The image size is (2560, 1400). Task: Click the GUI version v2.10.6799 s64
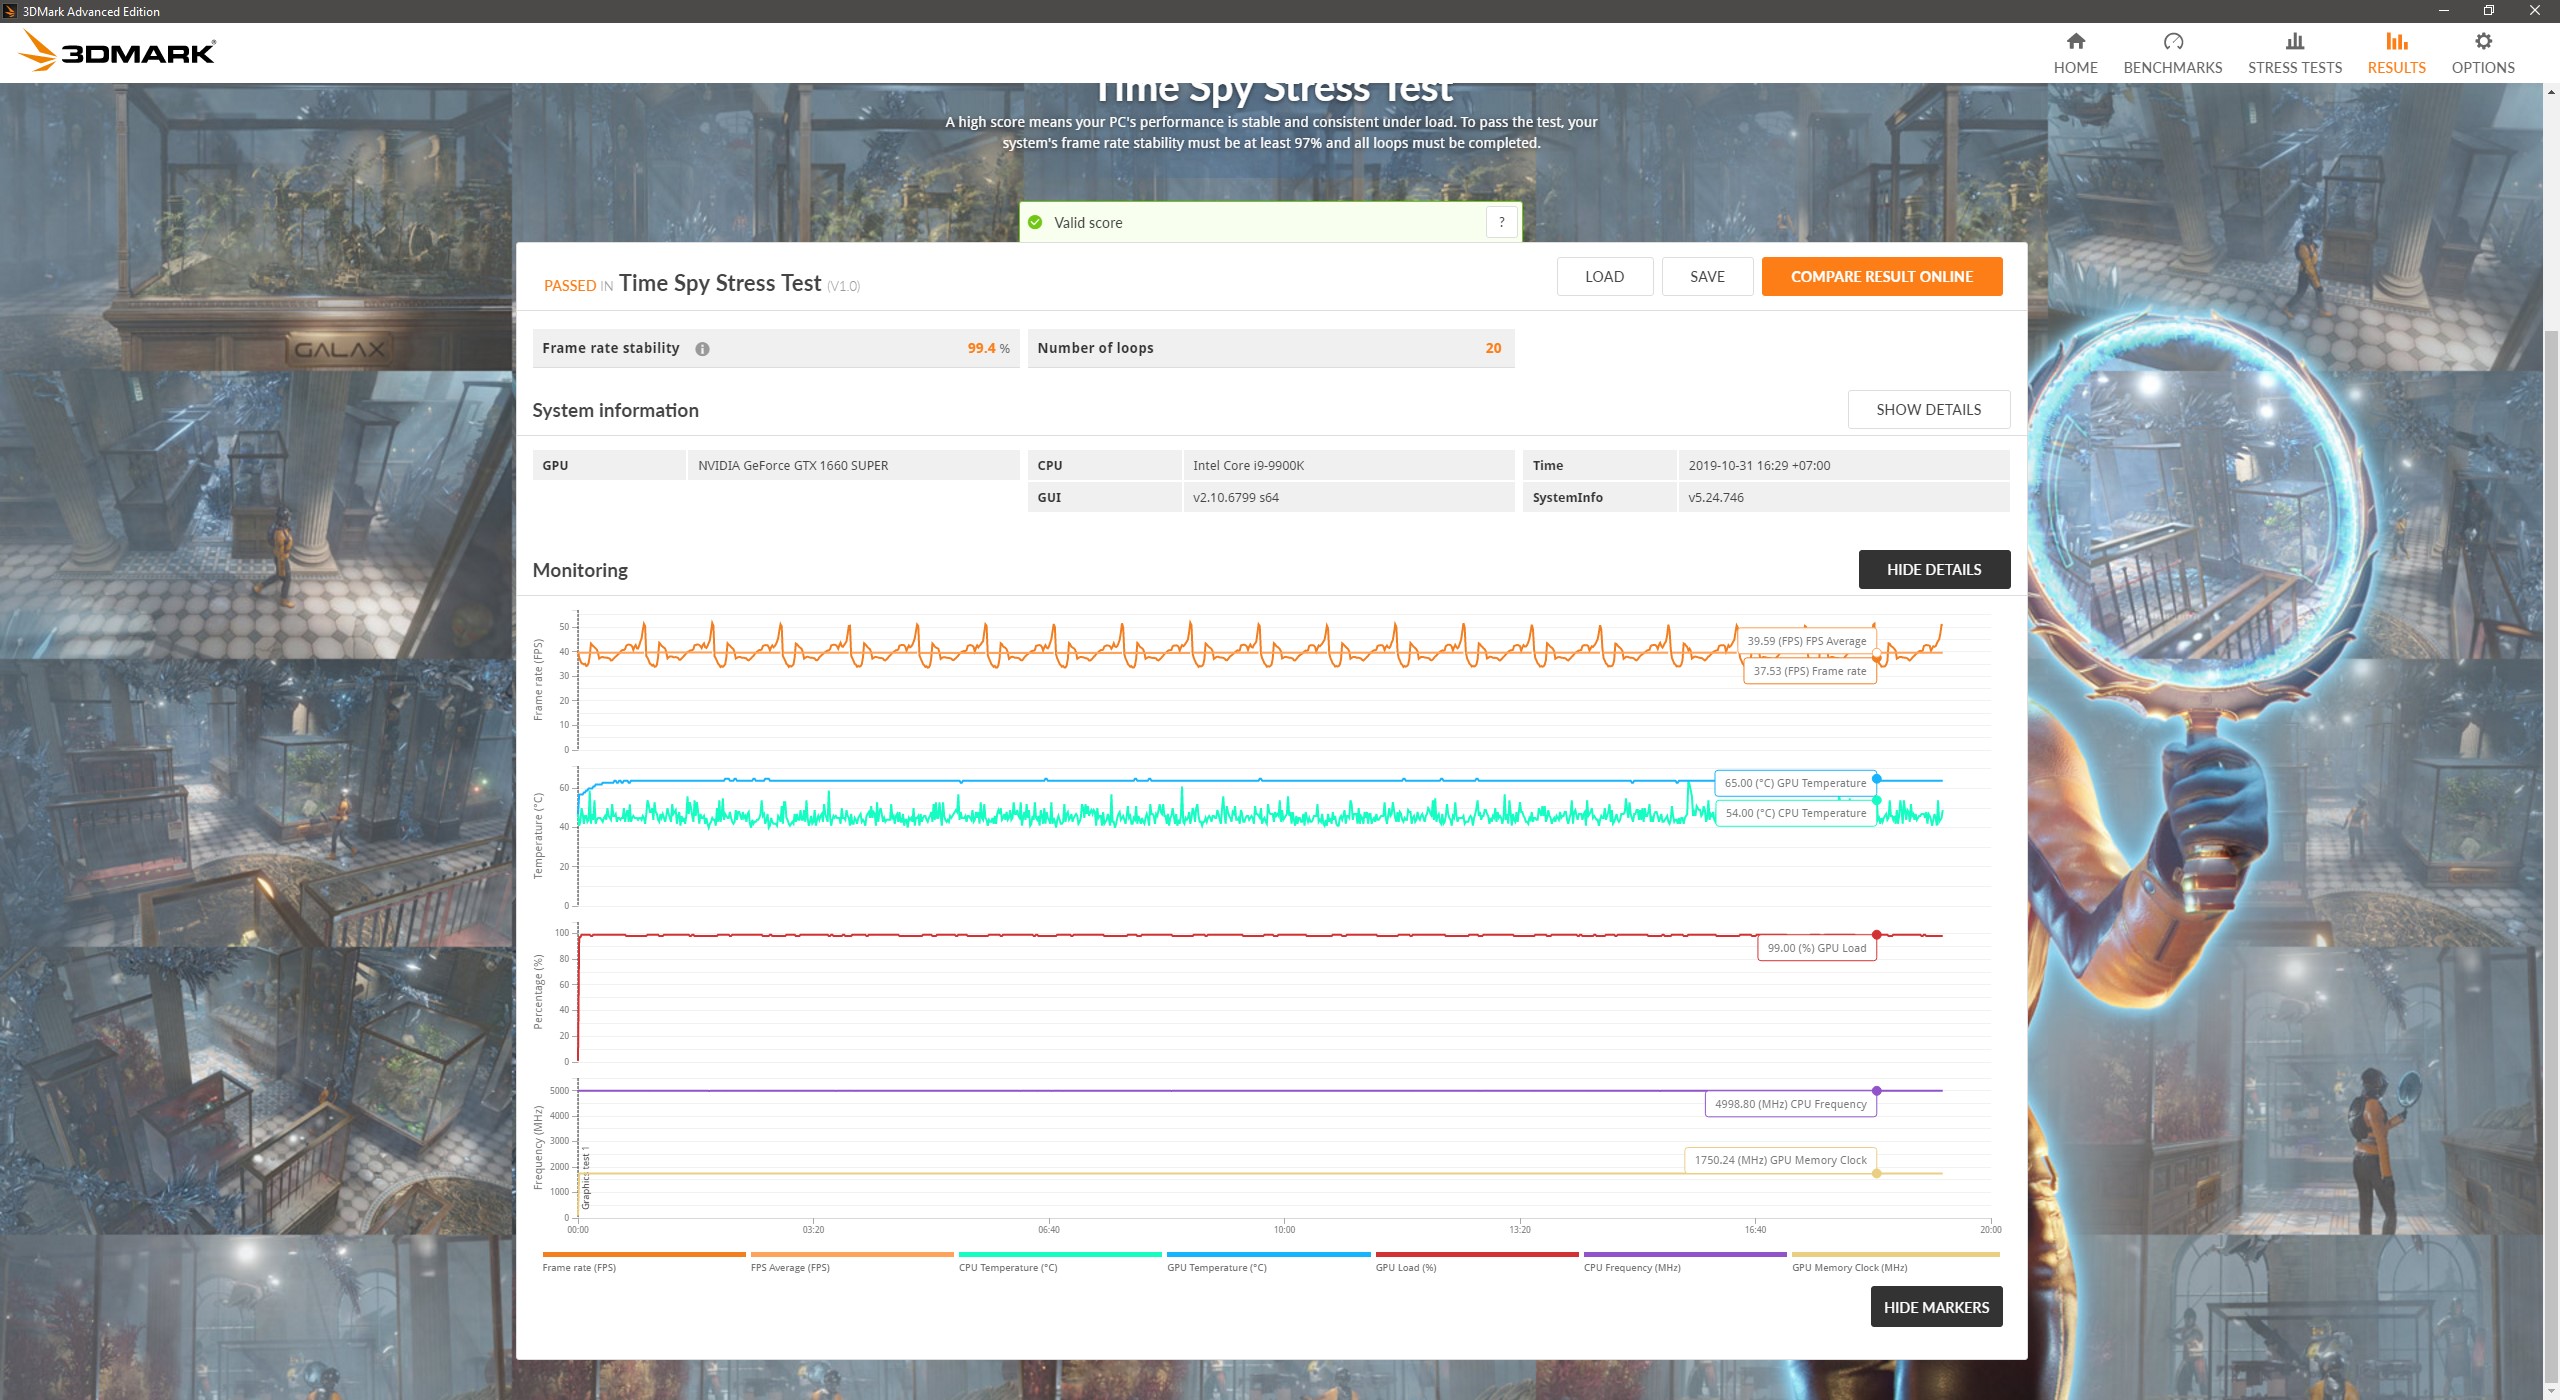[1235, 498]
